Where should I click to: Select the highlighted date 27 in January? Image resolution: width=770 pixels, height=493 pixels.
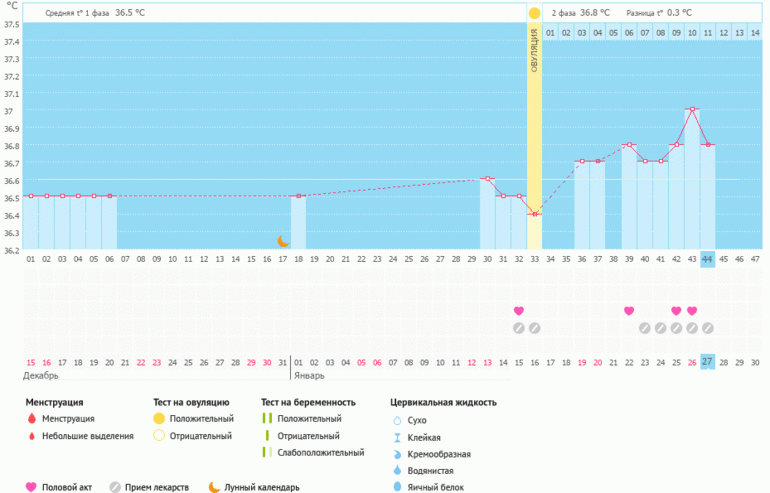pyautogui.click(x=707, y=361)
